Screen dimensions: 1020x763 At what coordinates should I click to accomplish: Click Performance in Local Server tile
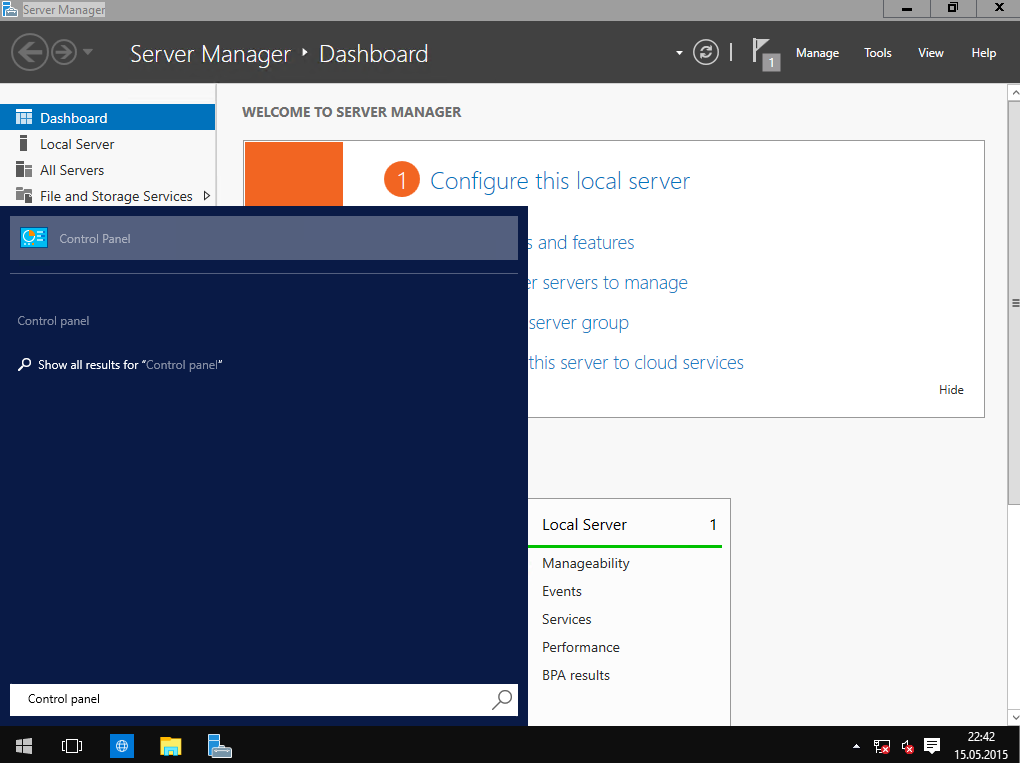[x=581, y=647]
